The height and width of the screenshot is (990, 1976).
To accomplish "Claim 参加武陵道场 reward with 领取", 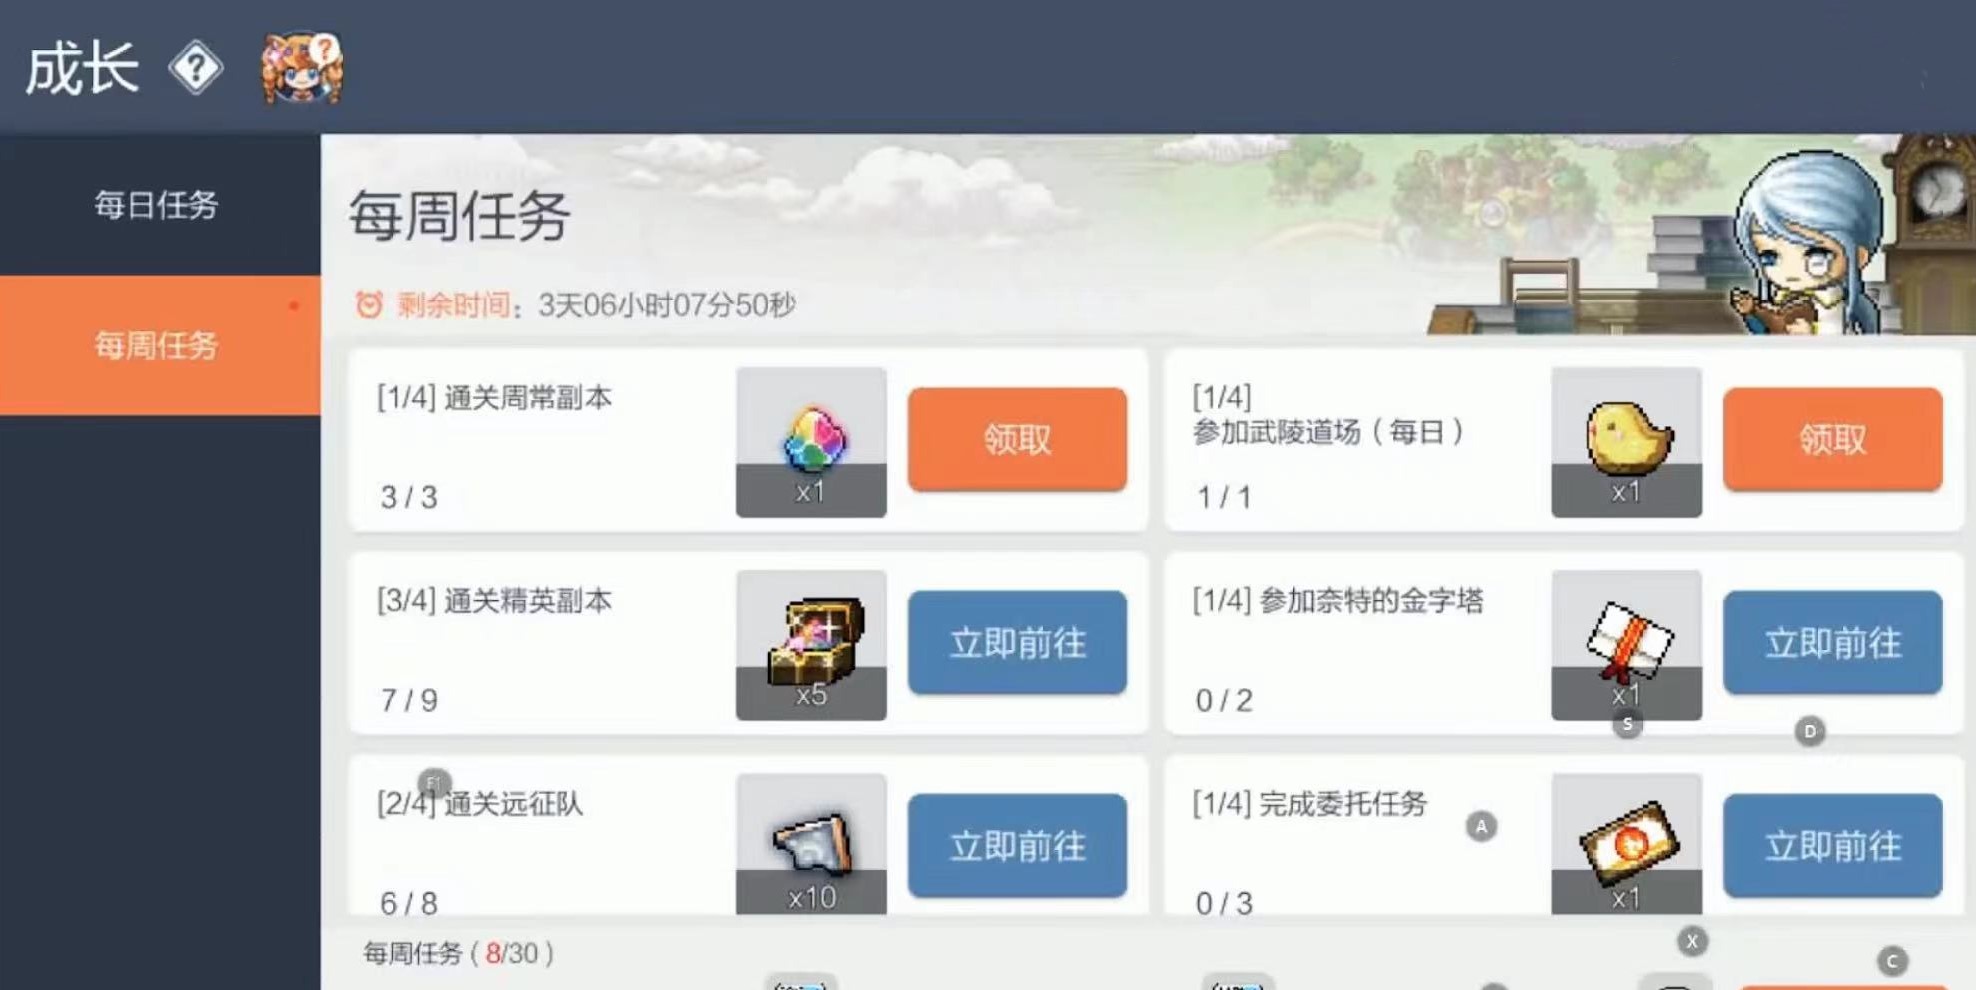I will click(x=1832, y=439).
